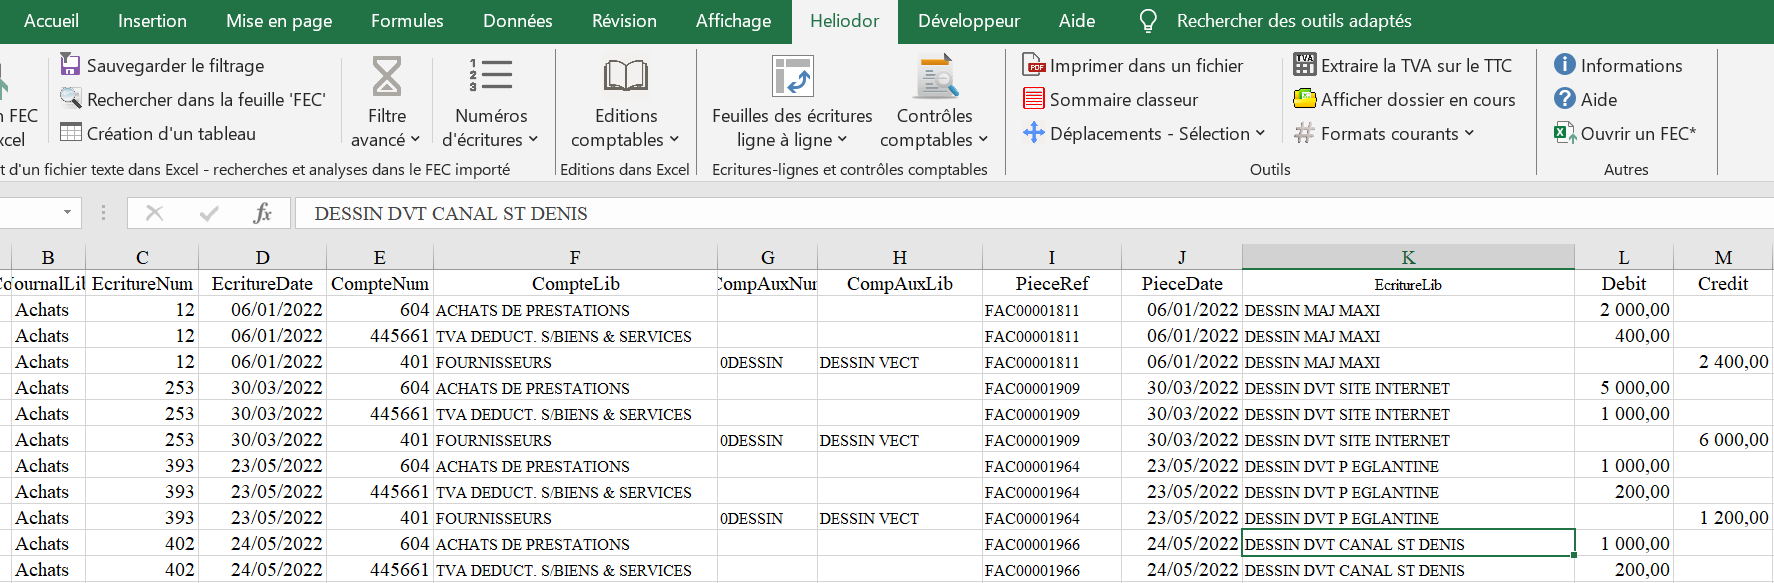Expand Formats courants dropdown
This screenshot has height=583, width=1774.
click(1384, 133)
